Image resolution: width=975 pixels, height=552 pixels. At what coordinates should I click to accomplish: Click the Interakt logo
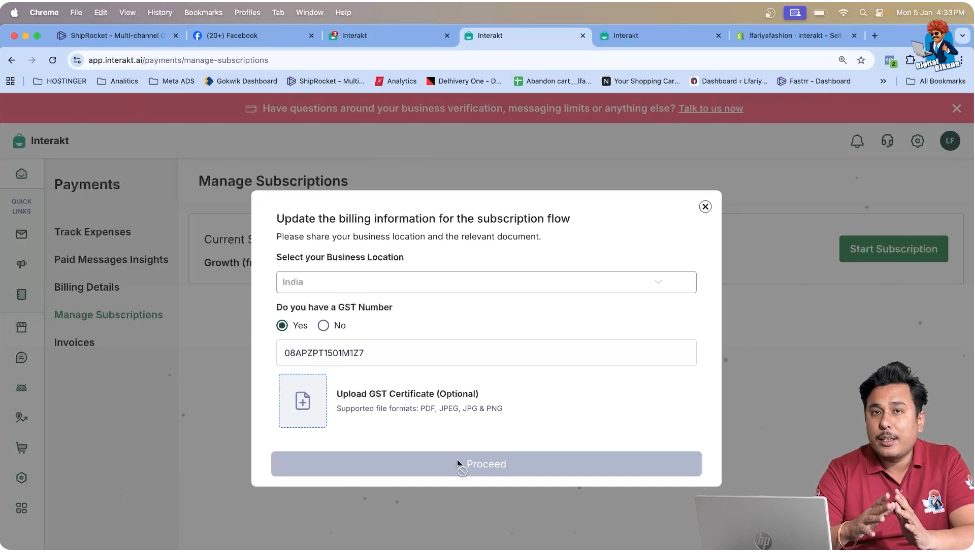click(41, 140)
